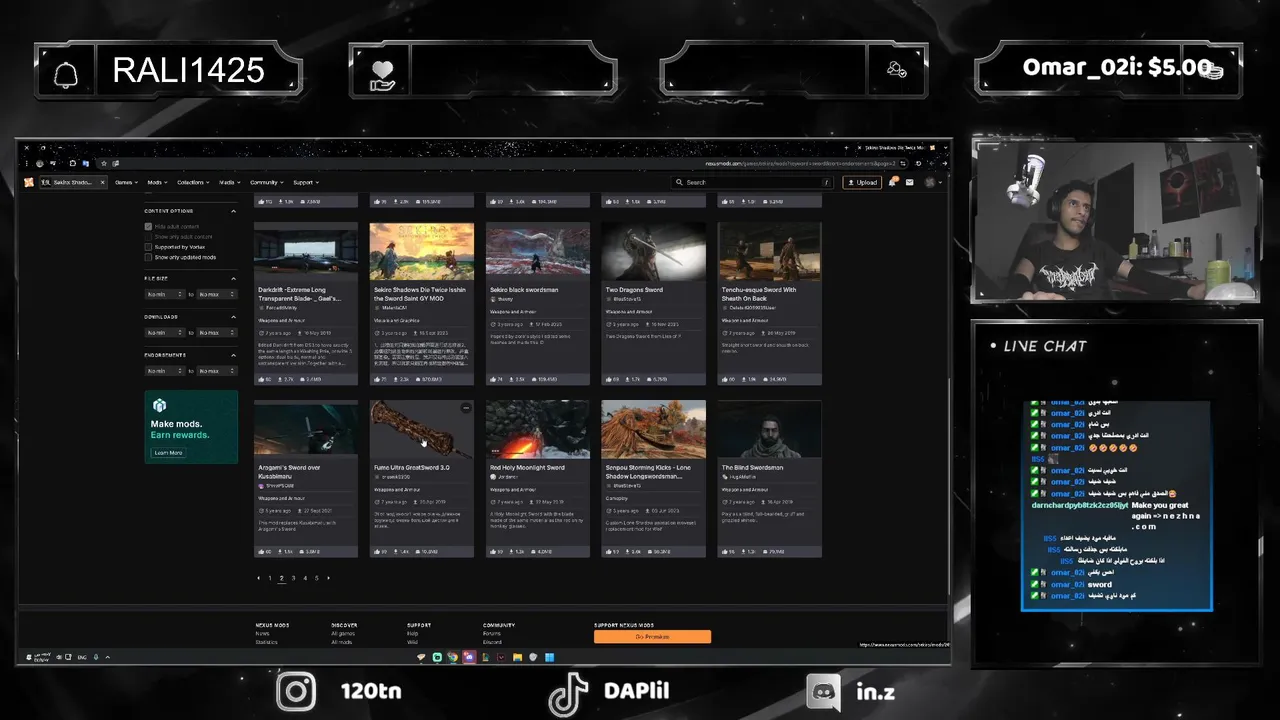Close the Sekiro game filter tab x

[x=101, y=182]
